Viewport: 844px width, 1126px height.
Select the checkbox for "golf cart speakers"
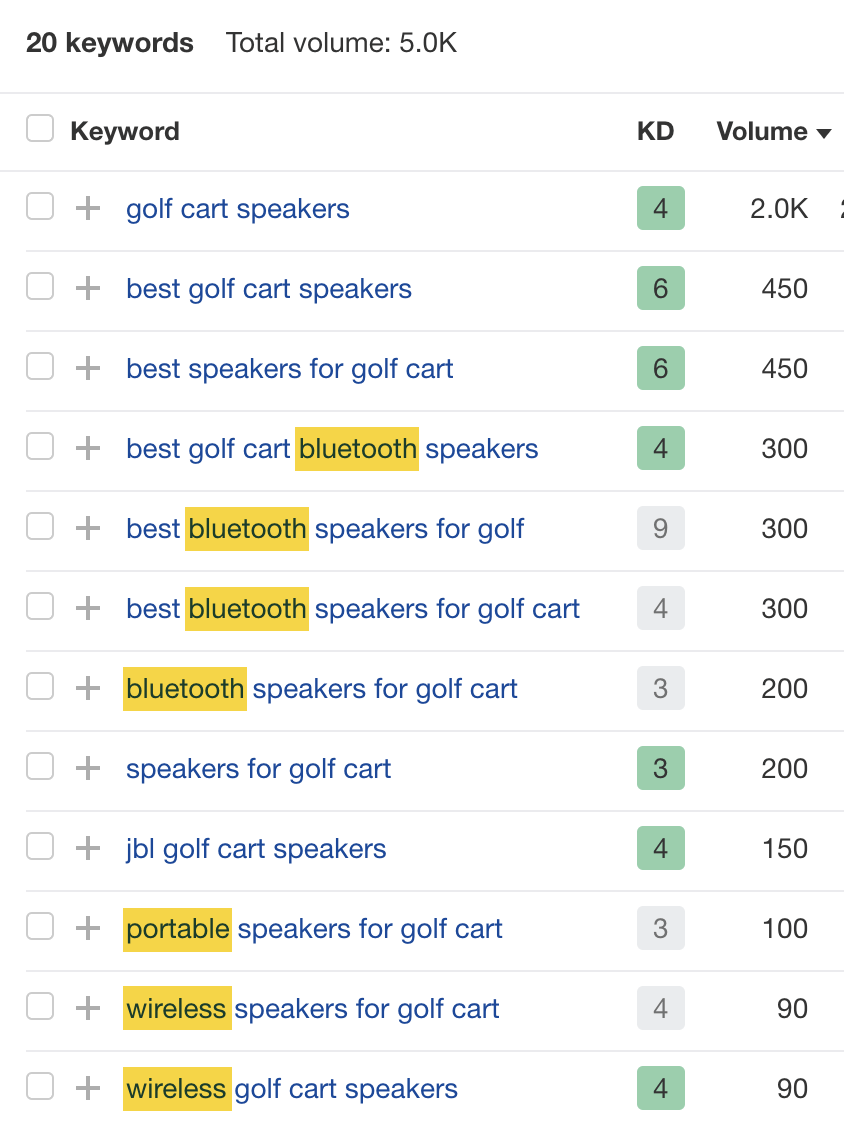click(x=40, y=208)
